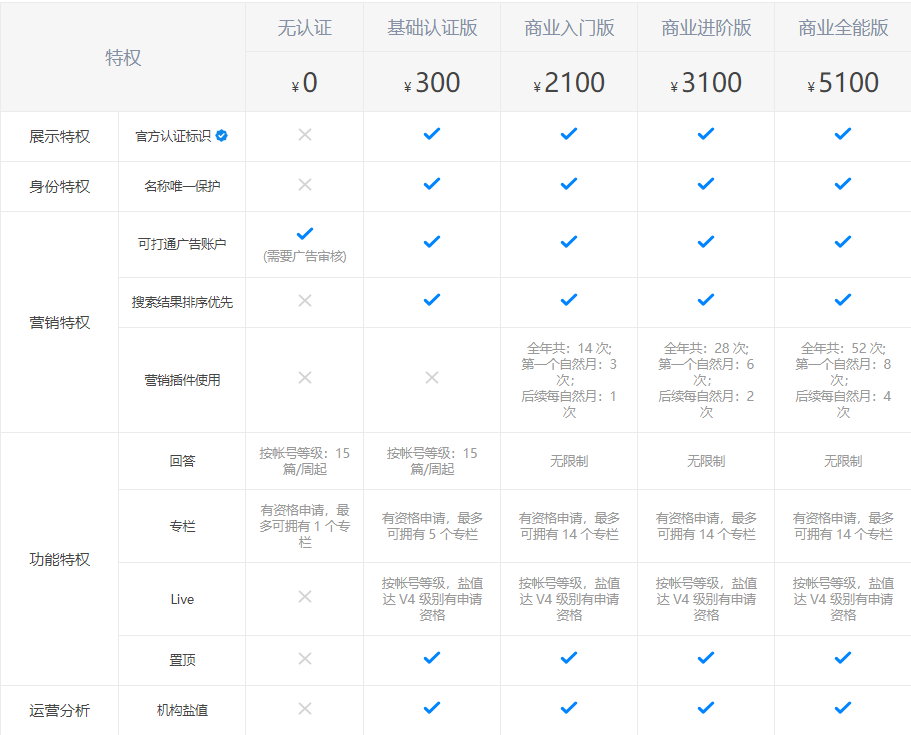
Task: Click the 商业入门版 checkmark for 搜索结果排序优先
Action: point(569,299)
